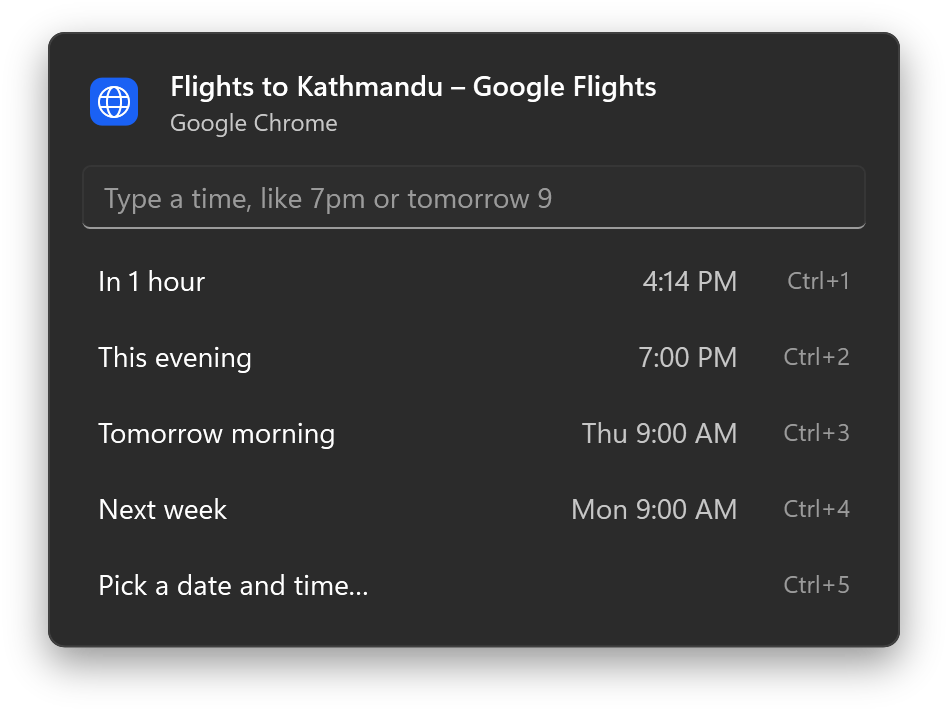
Task: Click the 7:00 PM time label
Action: tap(687, 357)
